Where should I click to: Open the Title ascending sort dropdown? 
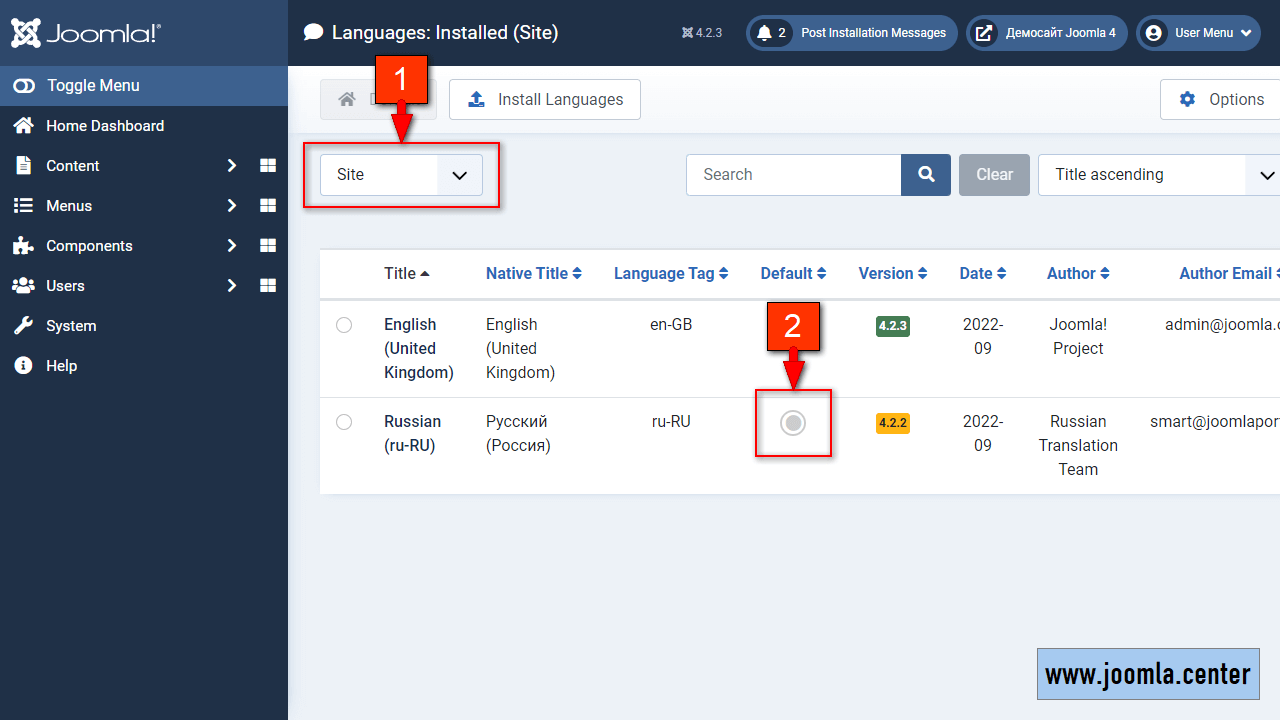tap(1160, 175)
